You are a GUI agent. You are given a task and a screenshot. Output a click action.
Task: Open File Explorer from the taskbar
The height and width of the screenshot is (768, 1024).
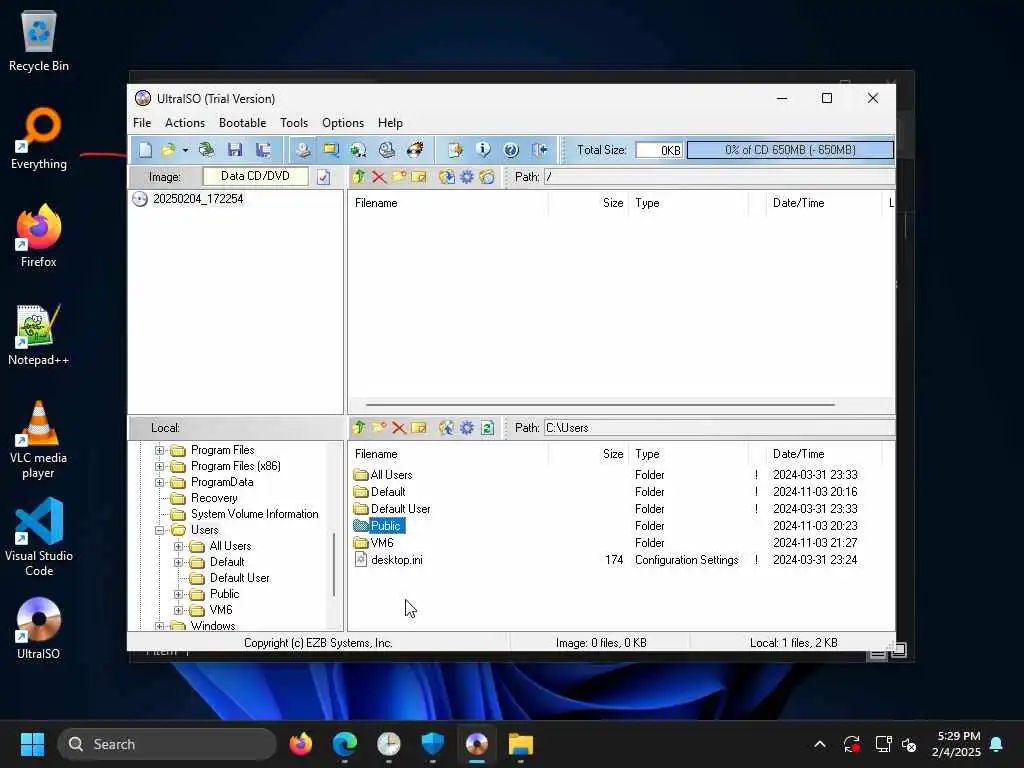(x=521, y=744)
